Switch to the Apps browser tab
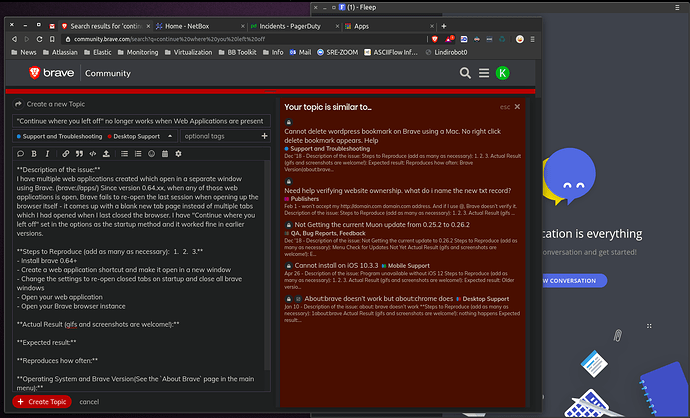 (x=389, y=26)
